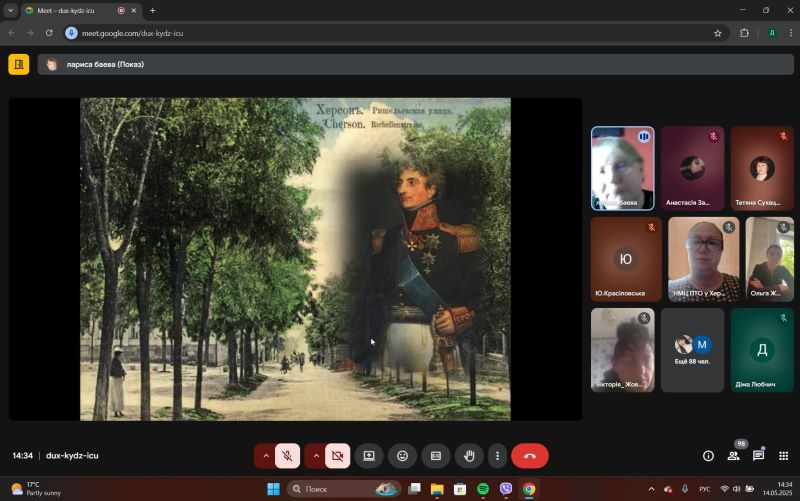The height and width of the screenshot is (501, 800).
Task: Select the НМЦ ПТО у Хер... video tile
Action: [704, 259]
